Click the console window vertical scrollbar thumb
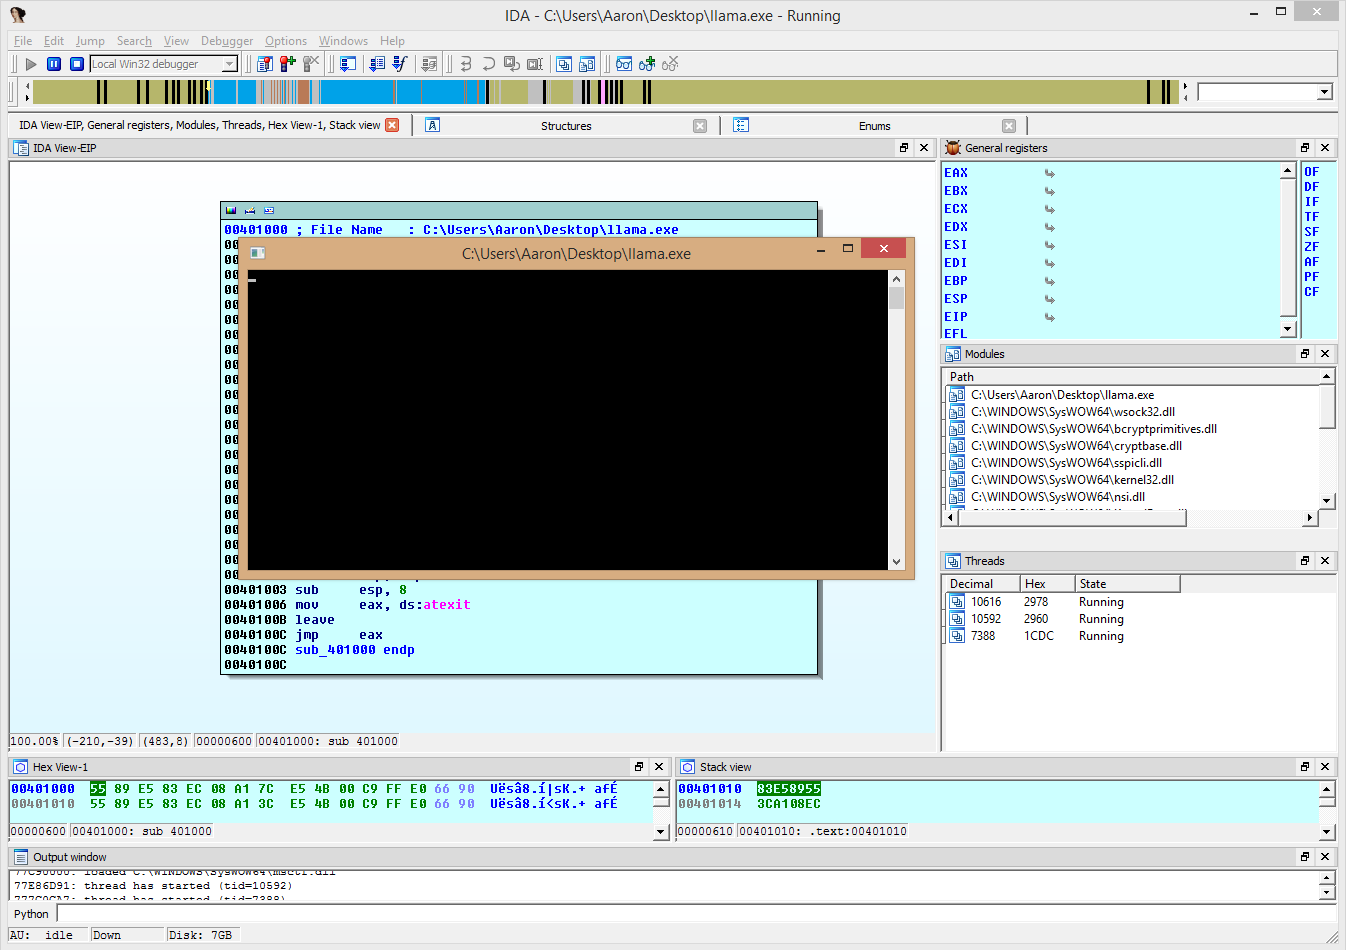 [896, 298]
